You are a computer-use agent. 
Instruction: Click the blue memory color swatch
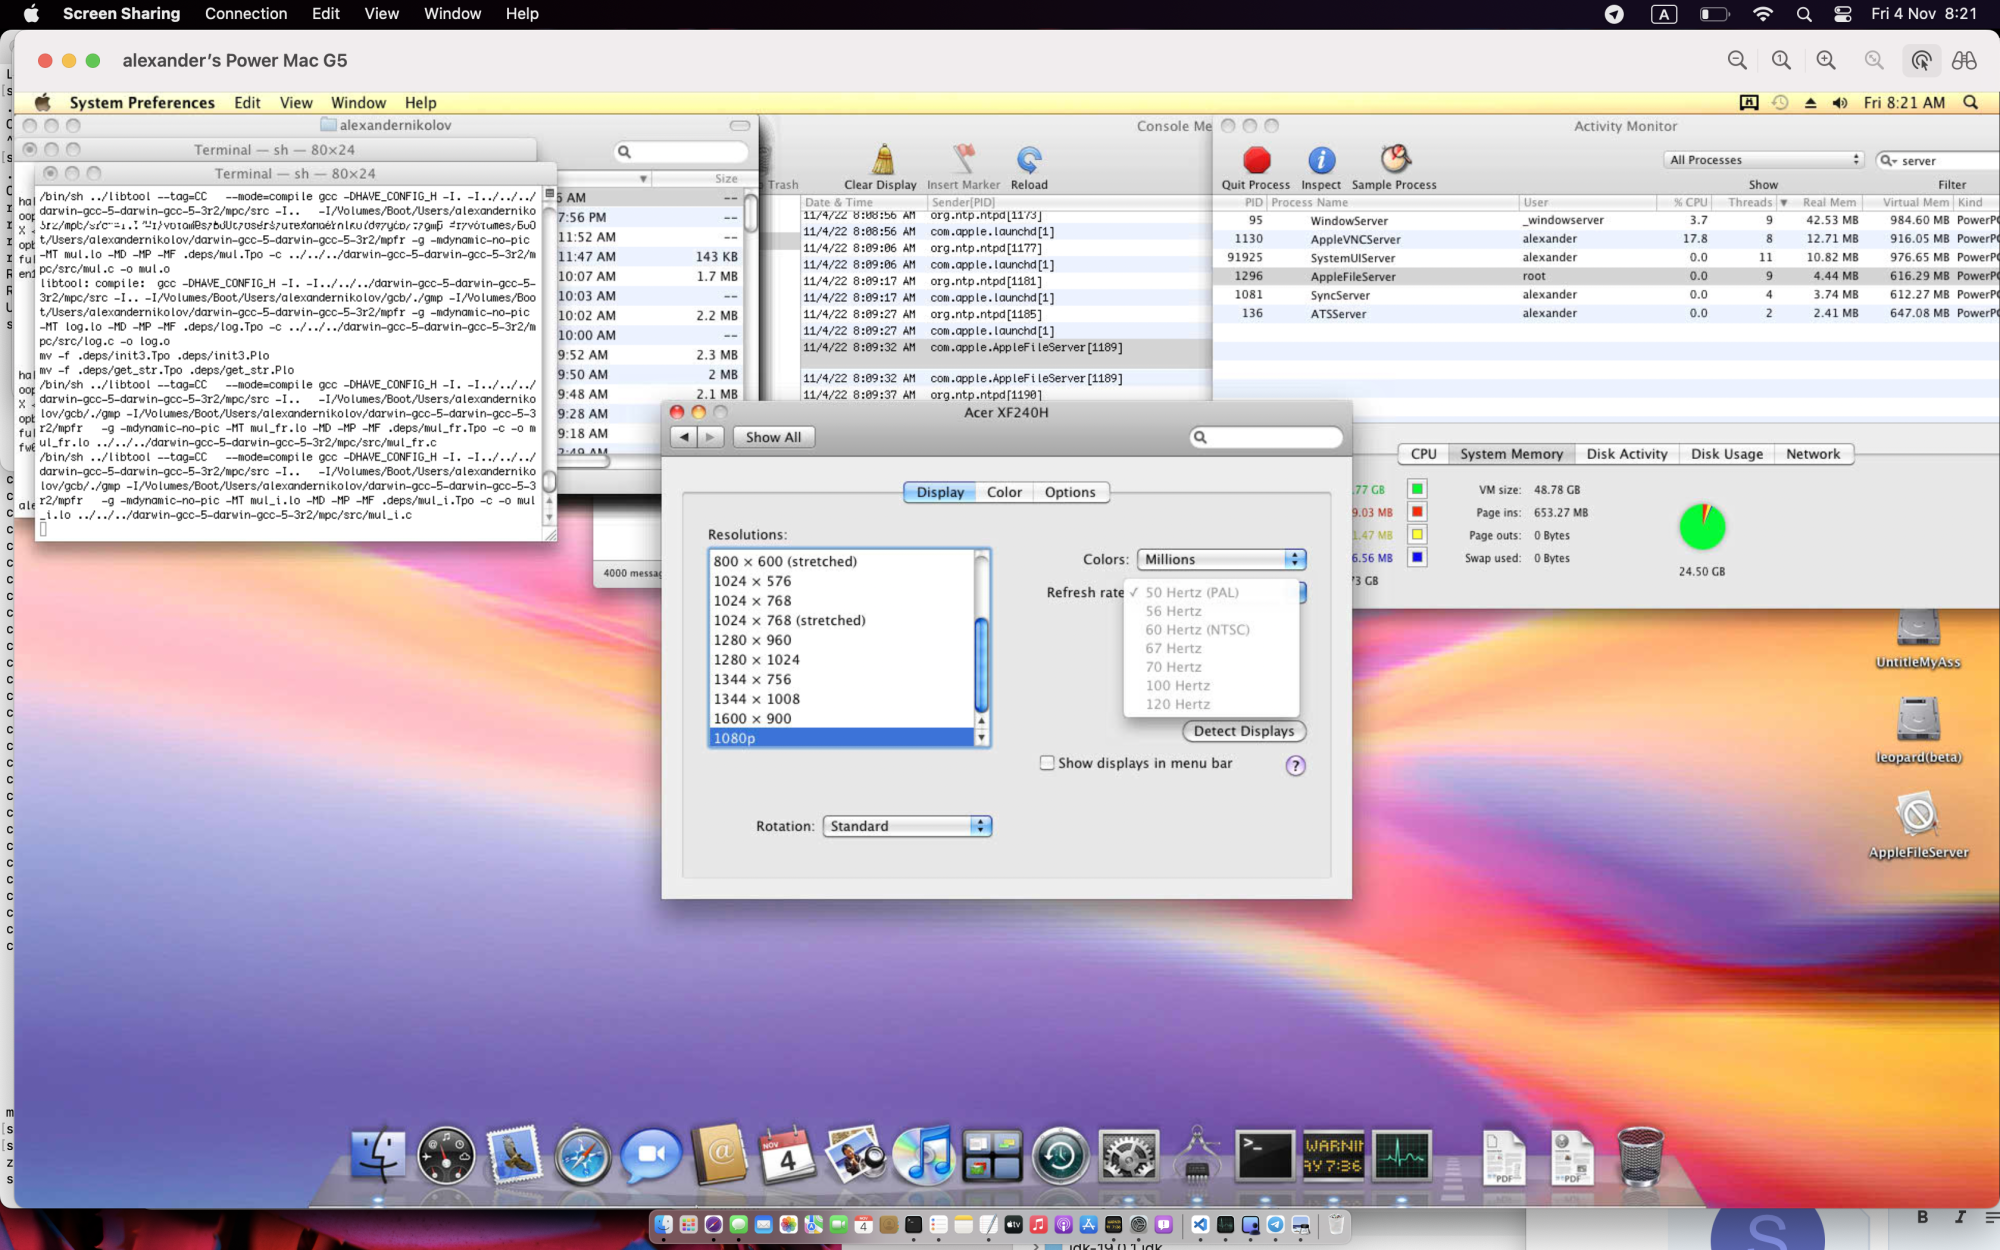click(1417, 557)
